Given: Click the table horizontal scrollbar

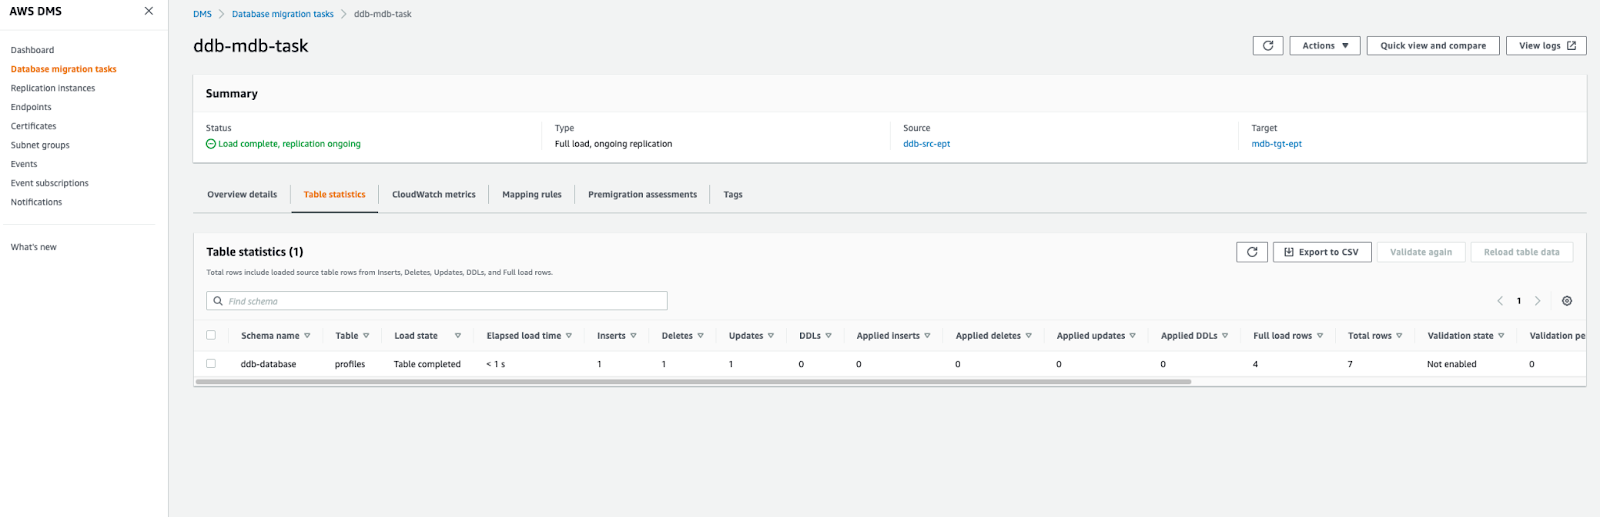Looking at the screenshot, I should 693,382.
